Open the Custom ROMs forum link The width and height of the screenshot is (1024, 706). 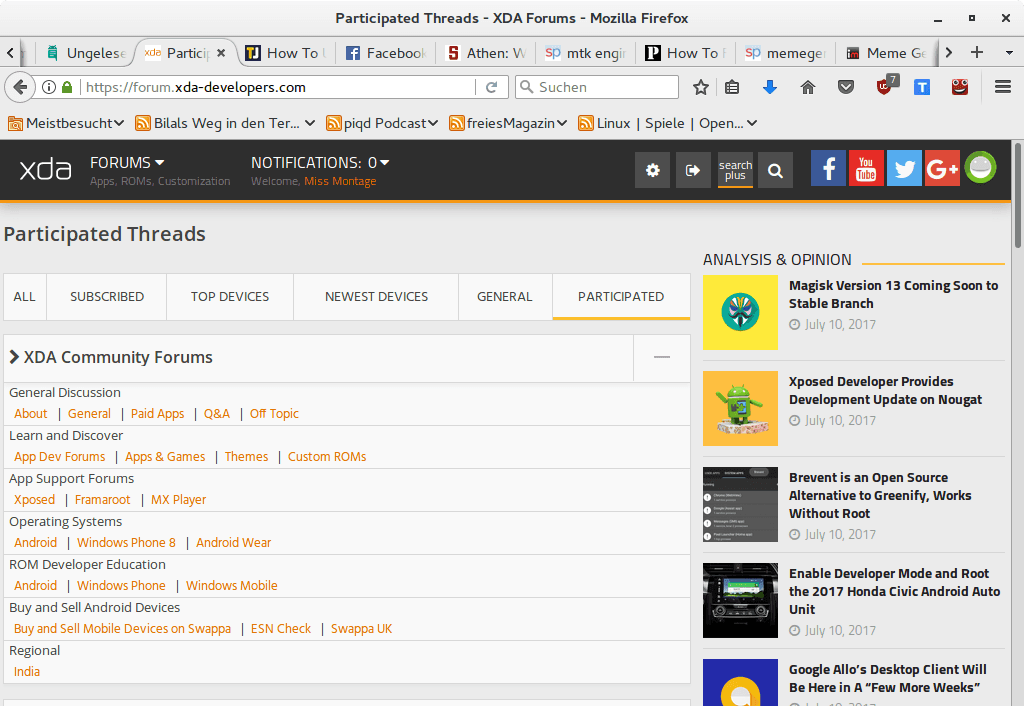[x=327, y=457]
